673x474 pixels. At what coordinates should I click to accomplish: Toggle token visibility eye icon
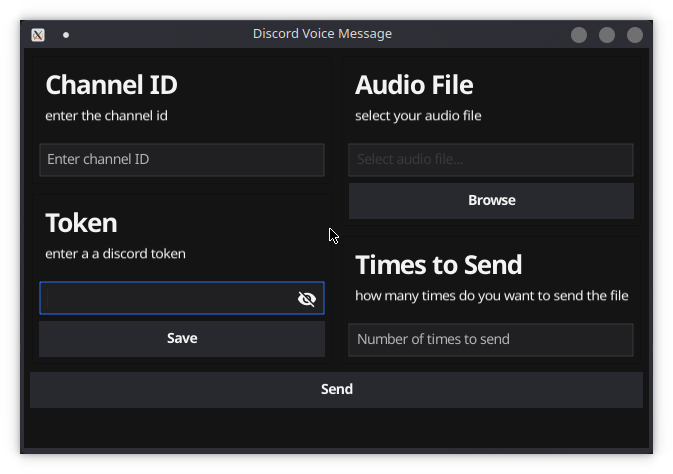tap(306, 299)
